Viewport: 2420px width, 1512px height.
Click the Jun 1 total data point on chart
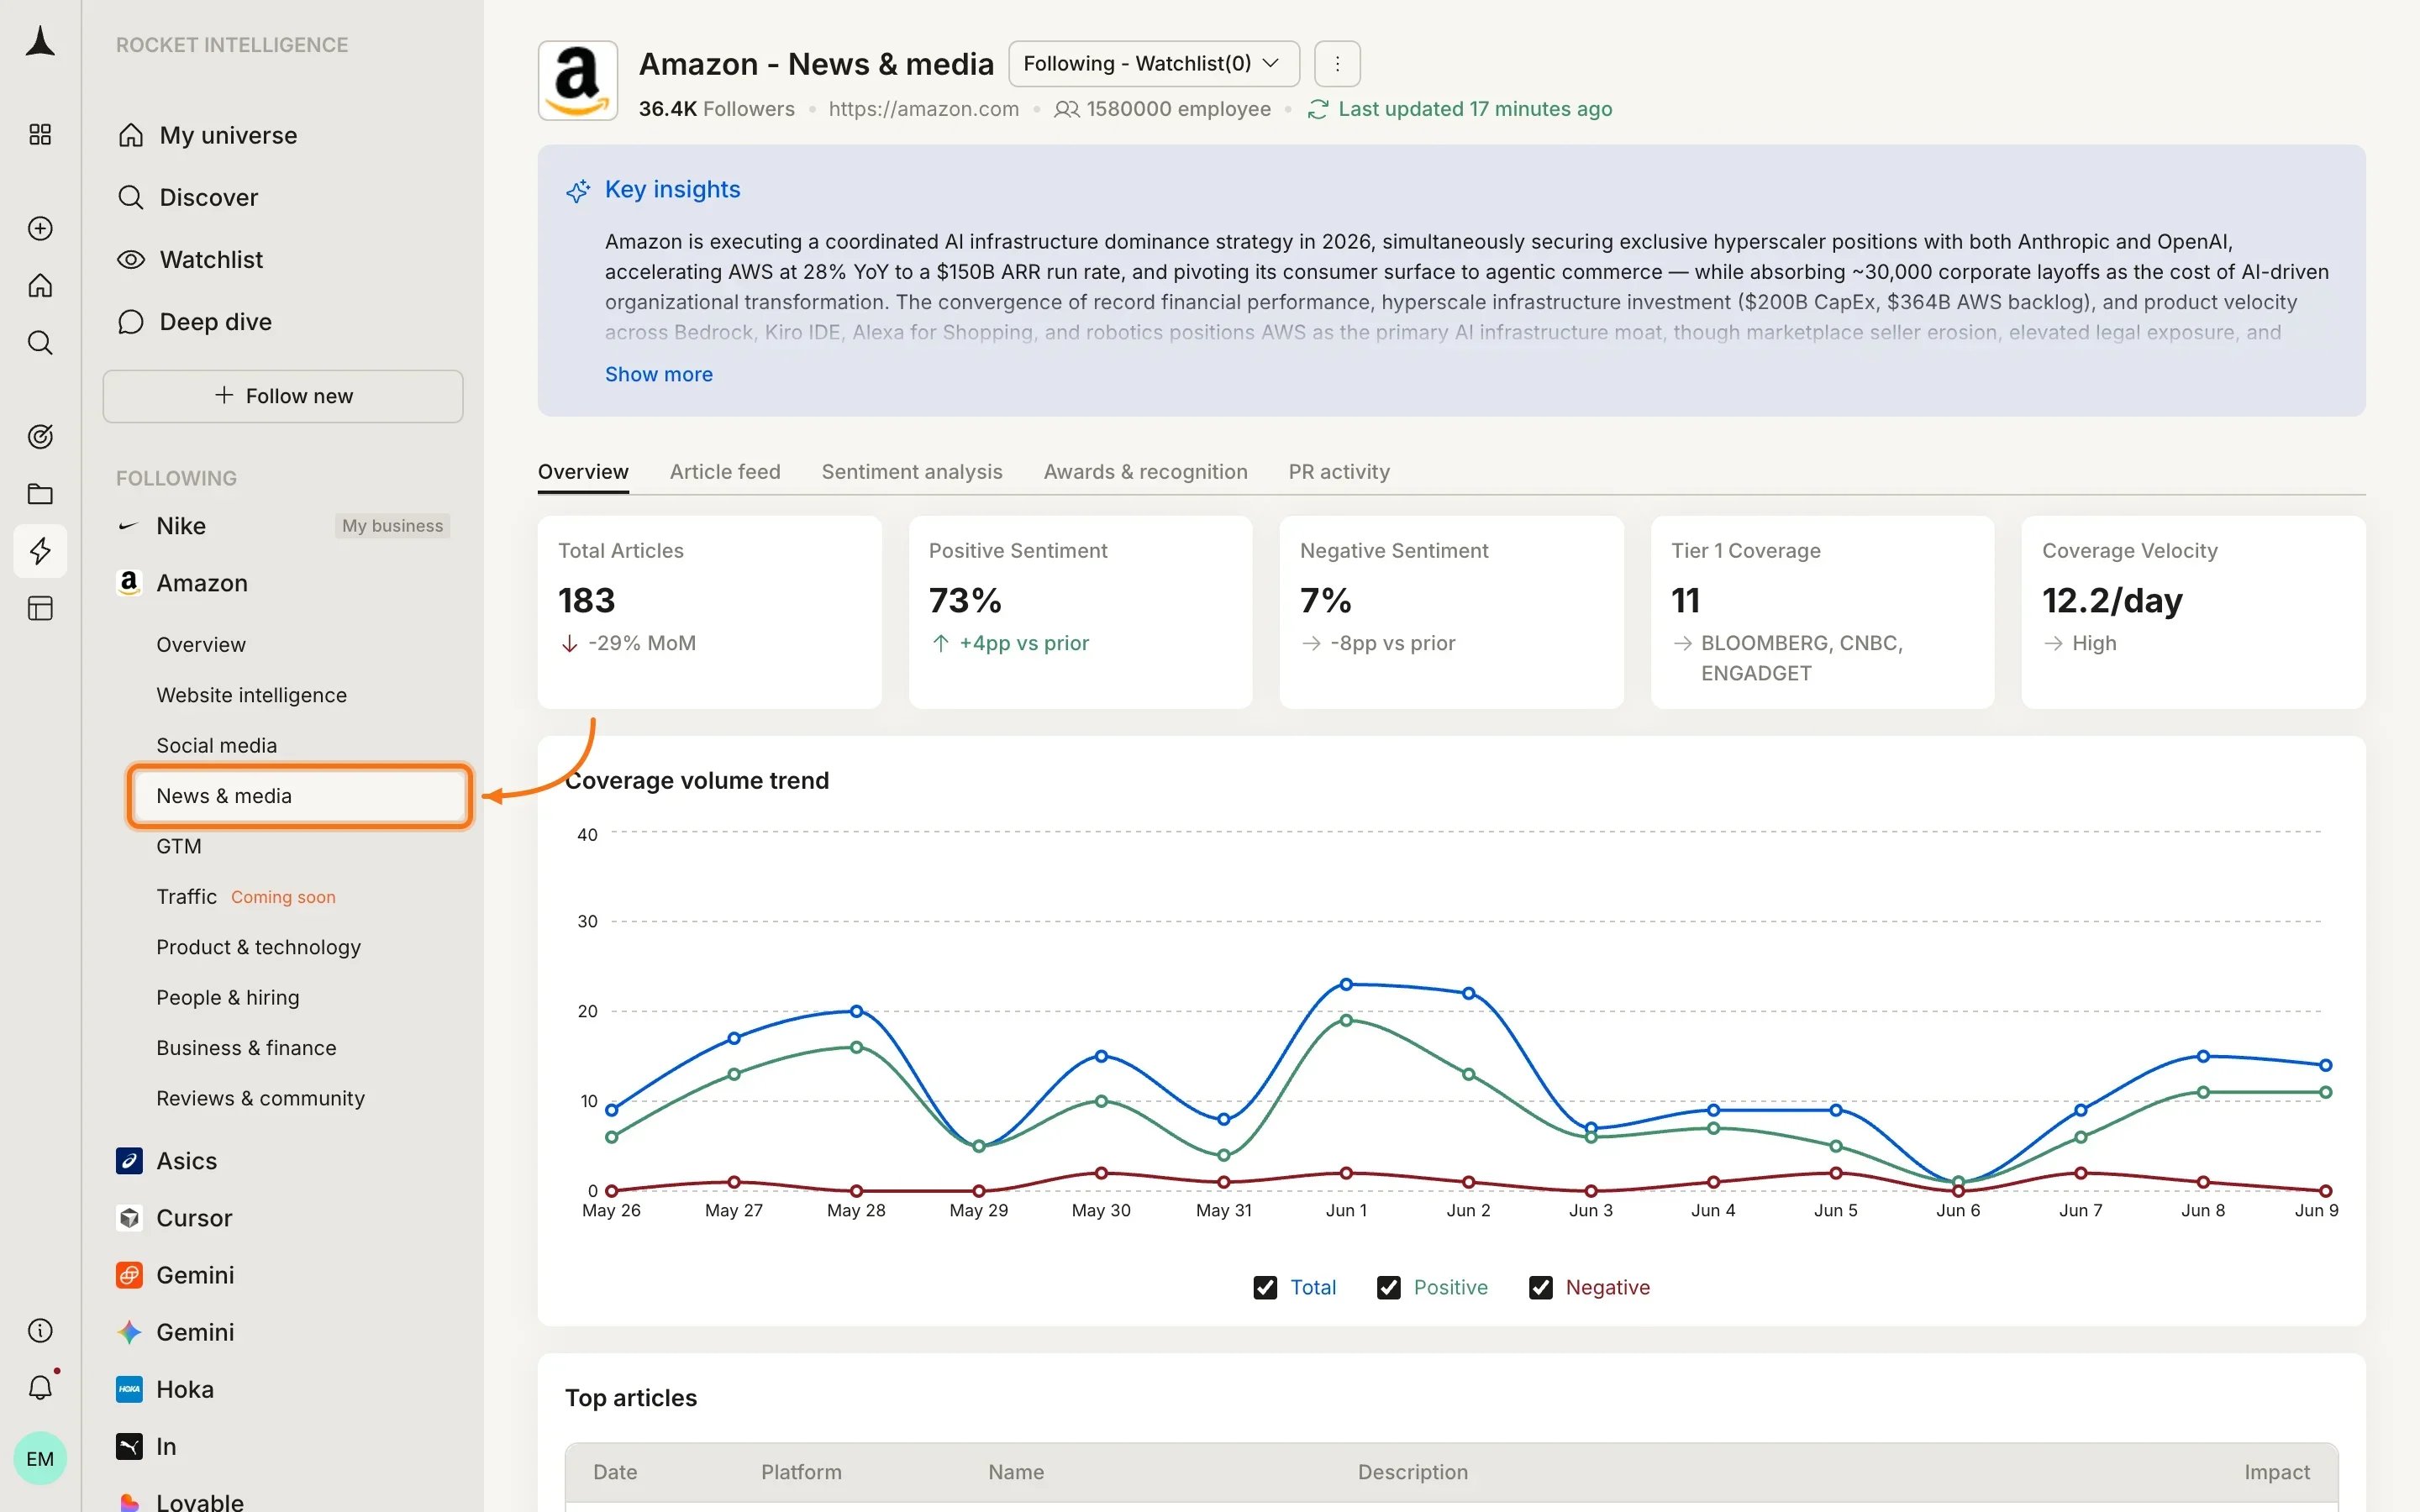pyautogui.click(x=1346, y=985)
